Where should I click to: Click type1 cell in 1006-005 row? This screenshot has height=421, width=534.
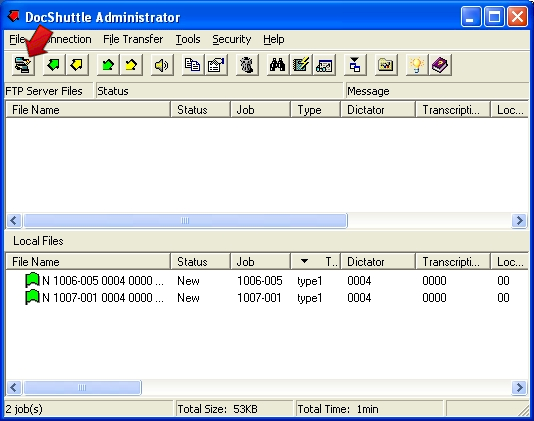(310, 281)
